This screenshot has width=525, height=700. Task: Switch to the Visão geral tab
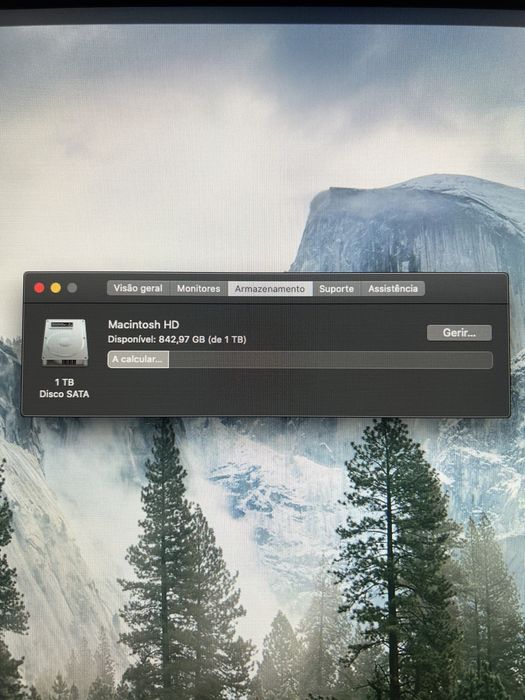[138, 288]
